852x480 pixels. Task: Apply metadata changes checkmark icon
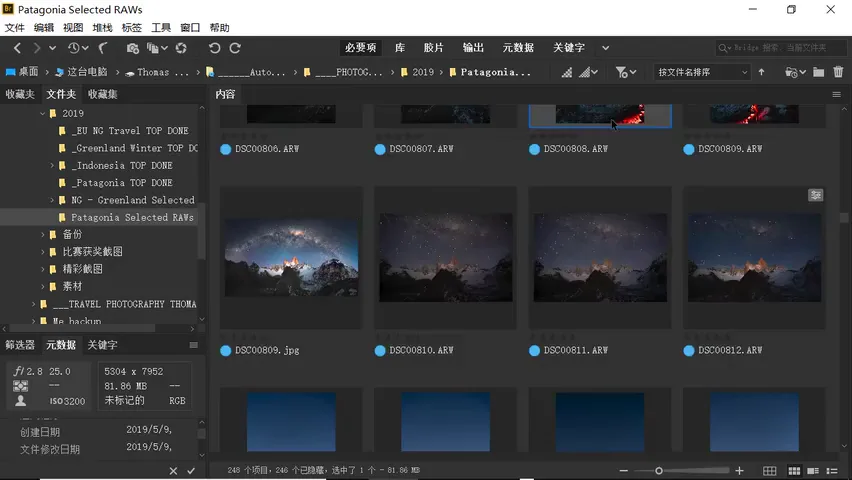click(x=191, y=471)
